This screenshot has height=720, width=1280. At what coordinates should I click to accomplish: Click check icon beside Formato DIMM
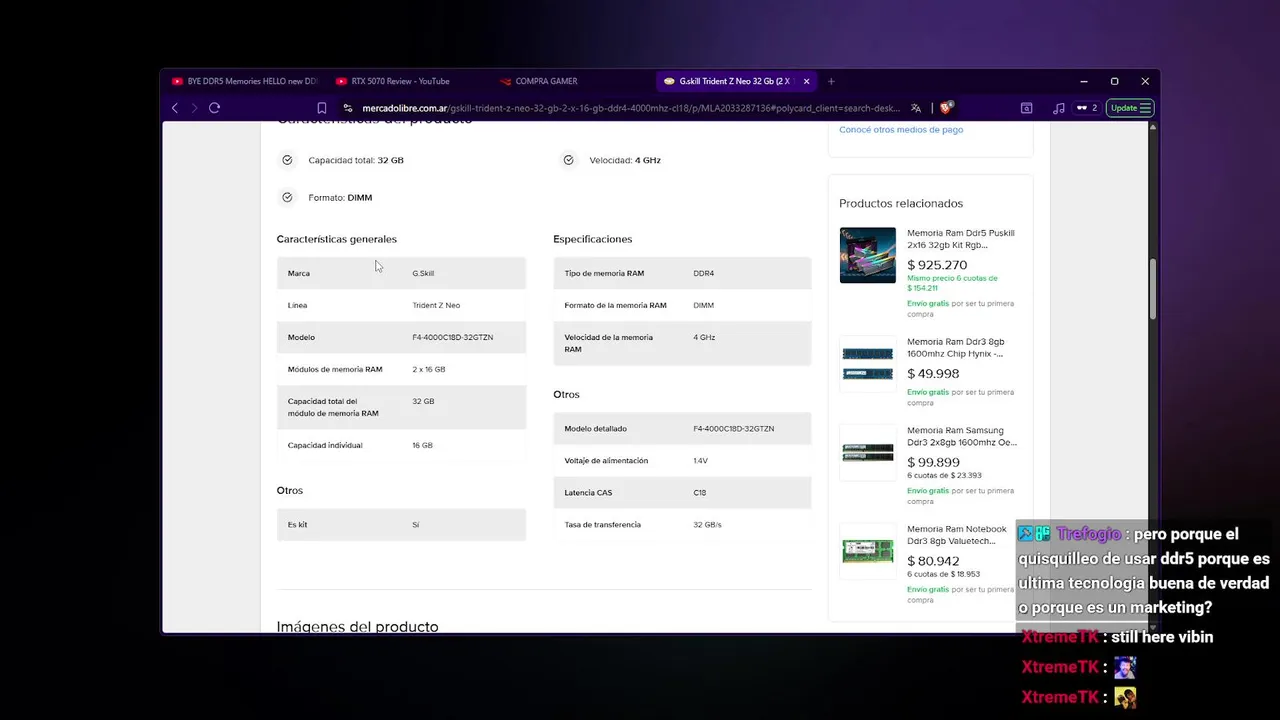pyautogui.click(x=287, y=197)
